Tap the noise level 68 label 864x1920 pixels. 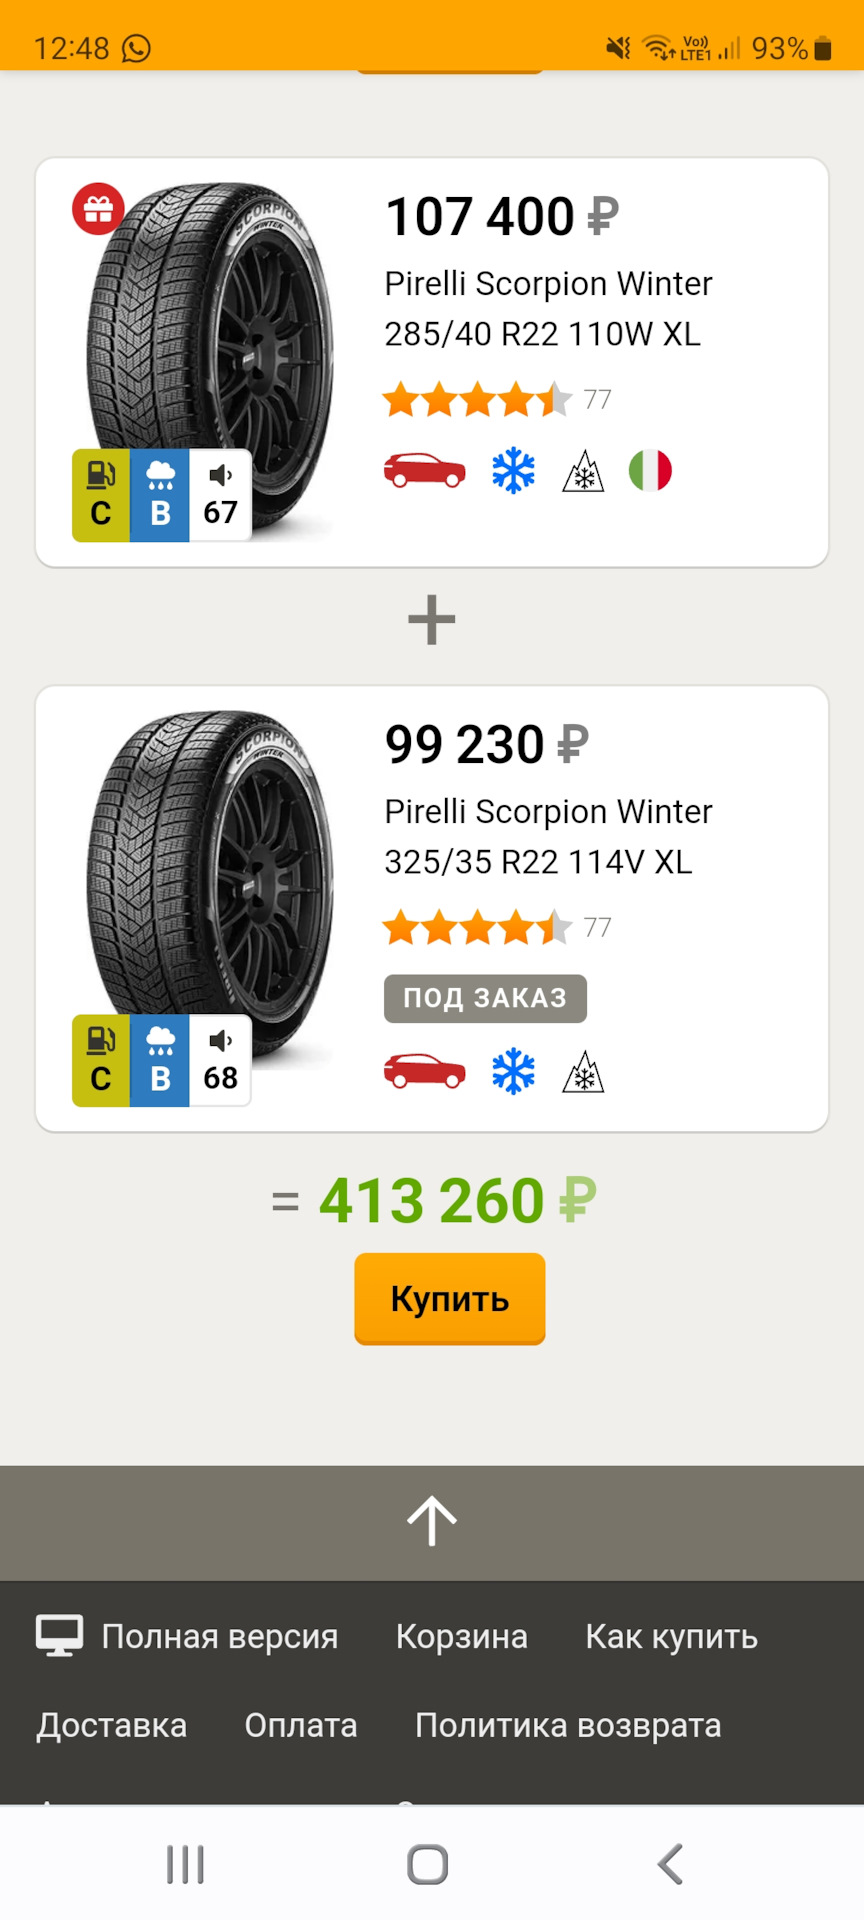[220, 1061]
